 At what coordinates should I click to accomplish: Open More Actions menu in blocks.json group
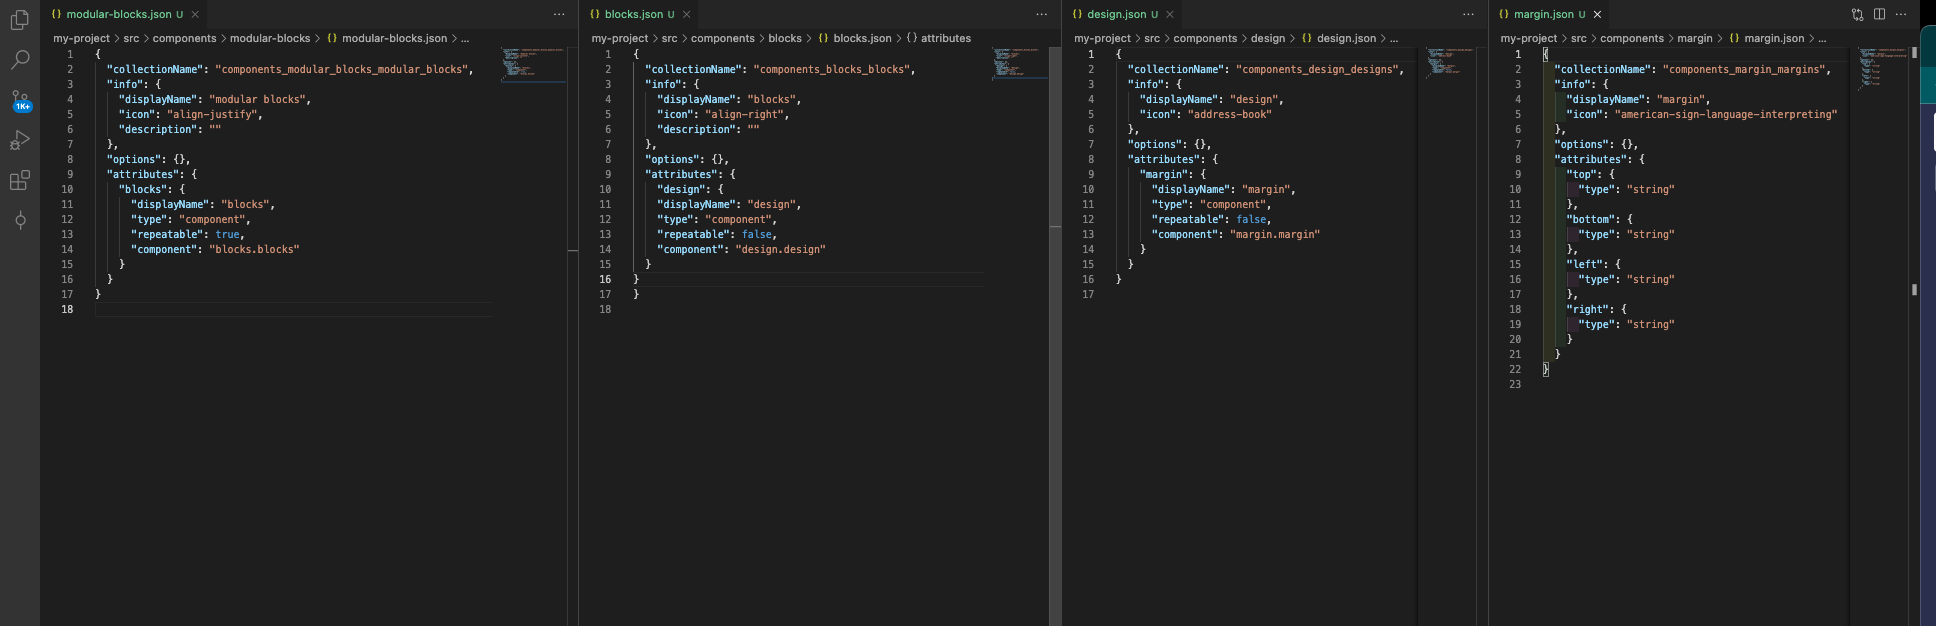pos(1042,14)
